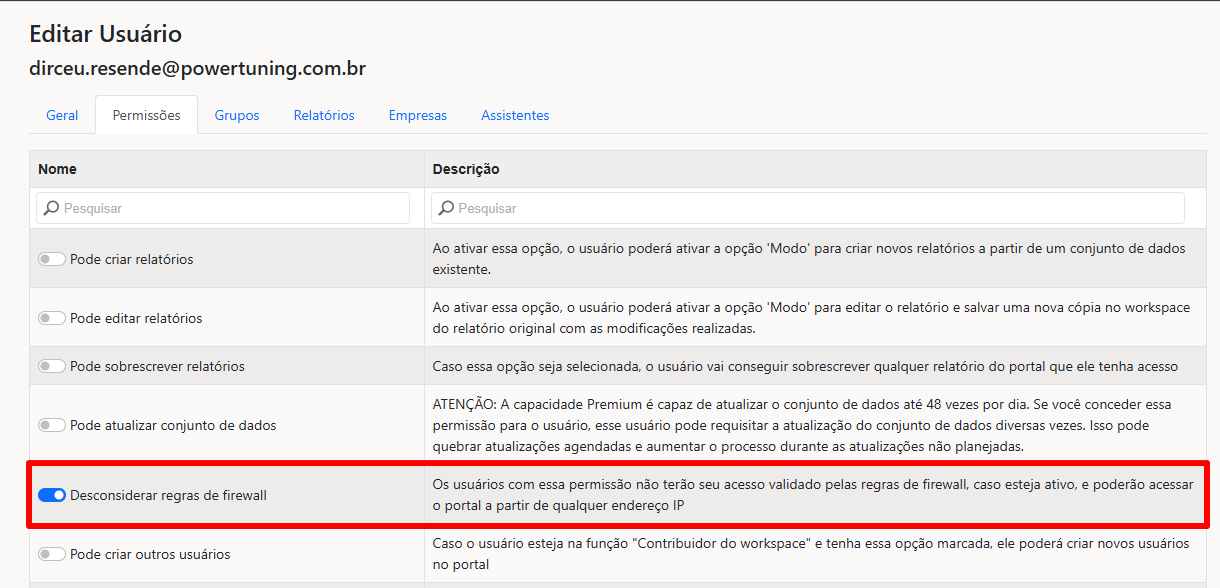
Task: Open the Geral tab
Action: tap(62, 115)
